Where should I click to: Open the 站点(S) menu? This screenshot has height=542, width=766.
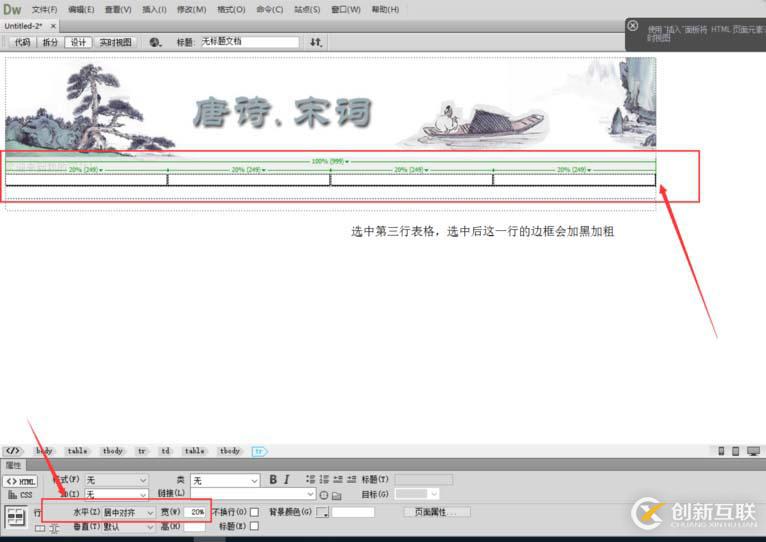click(307, 9)
